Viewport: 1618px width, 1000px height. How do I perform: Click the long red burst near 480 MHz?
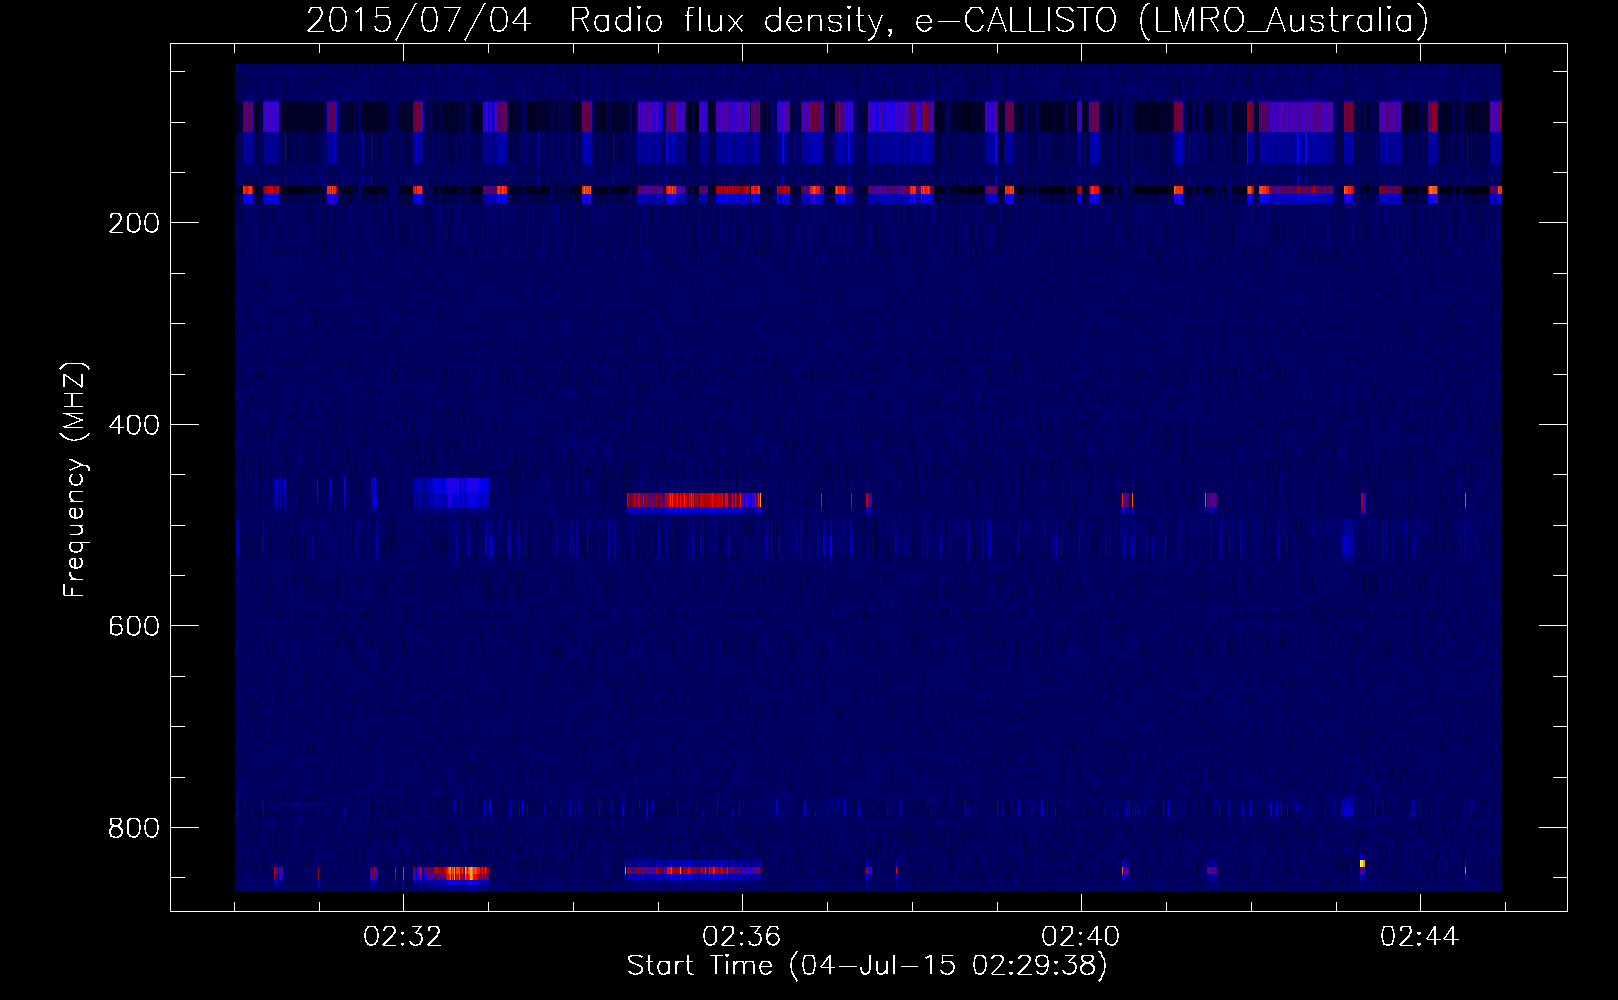click(x=694, y=501)
